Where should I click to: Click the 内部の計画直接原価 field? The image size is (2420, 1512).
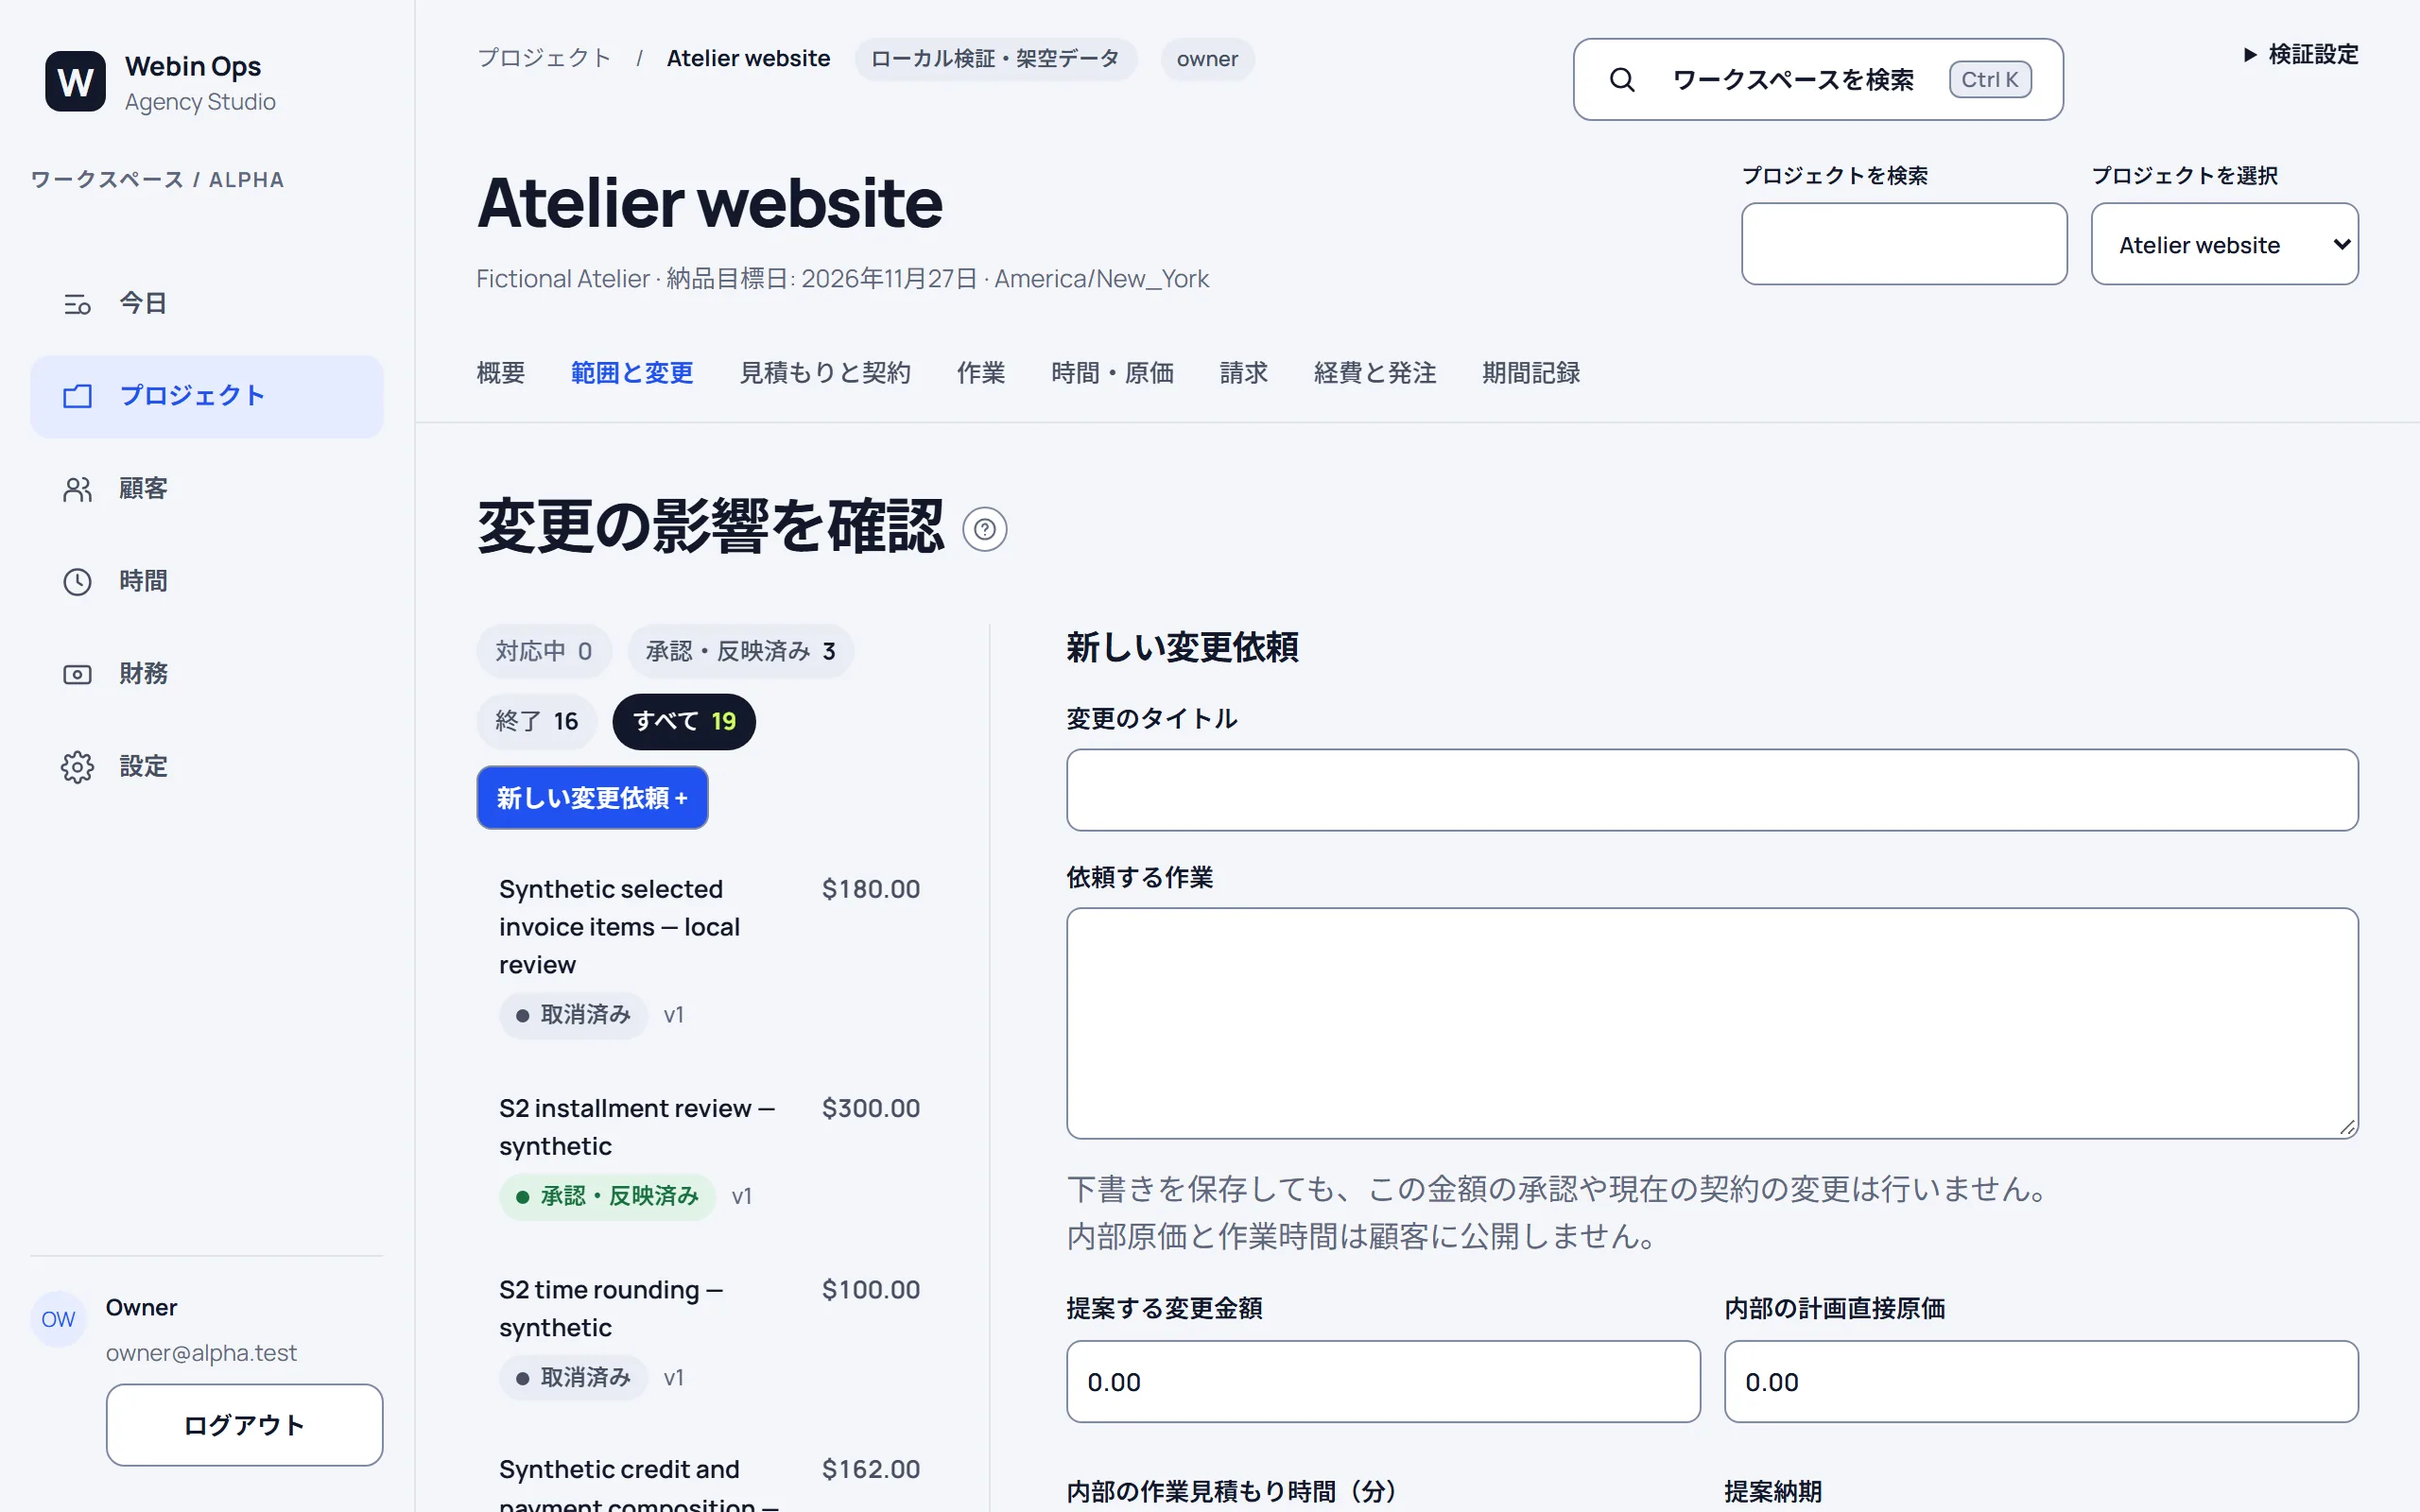[x=2041, y=1382]
